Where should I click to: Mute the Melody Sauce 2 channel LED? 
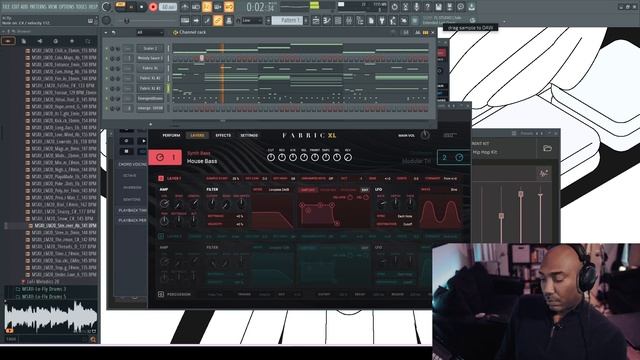[107, 58]
